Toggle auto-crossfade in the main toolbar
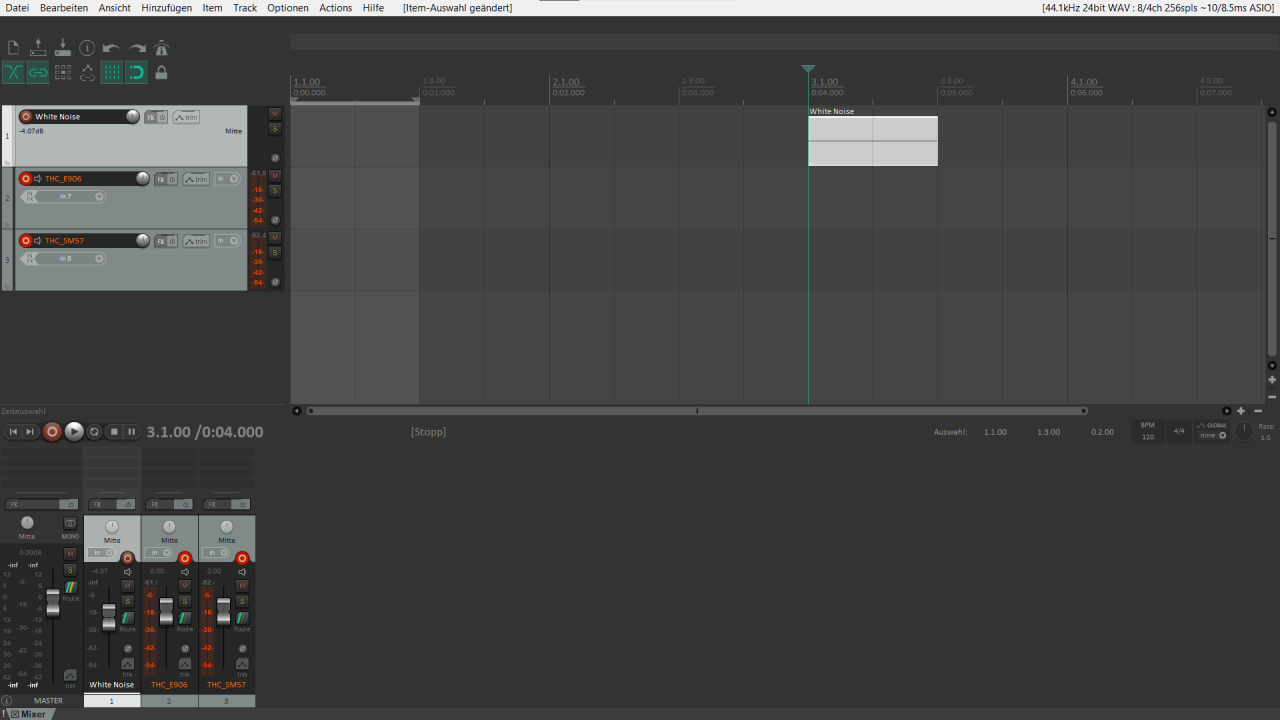The image size is (1280, 720). click(x=13, y=72)
